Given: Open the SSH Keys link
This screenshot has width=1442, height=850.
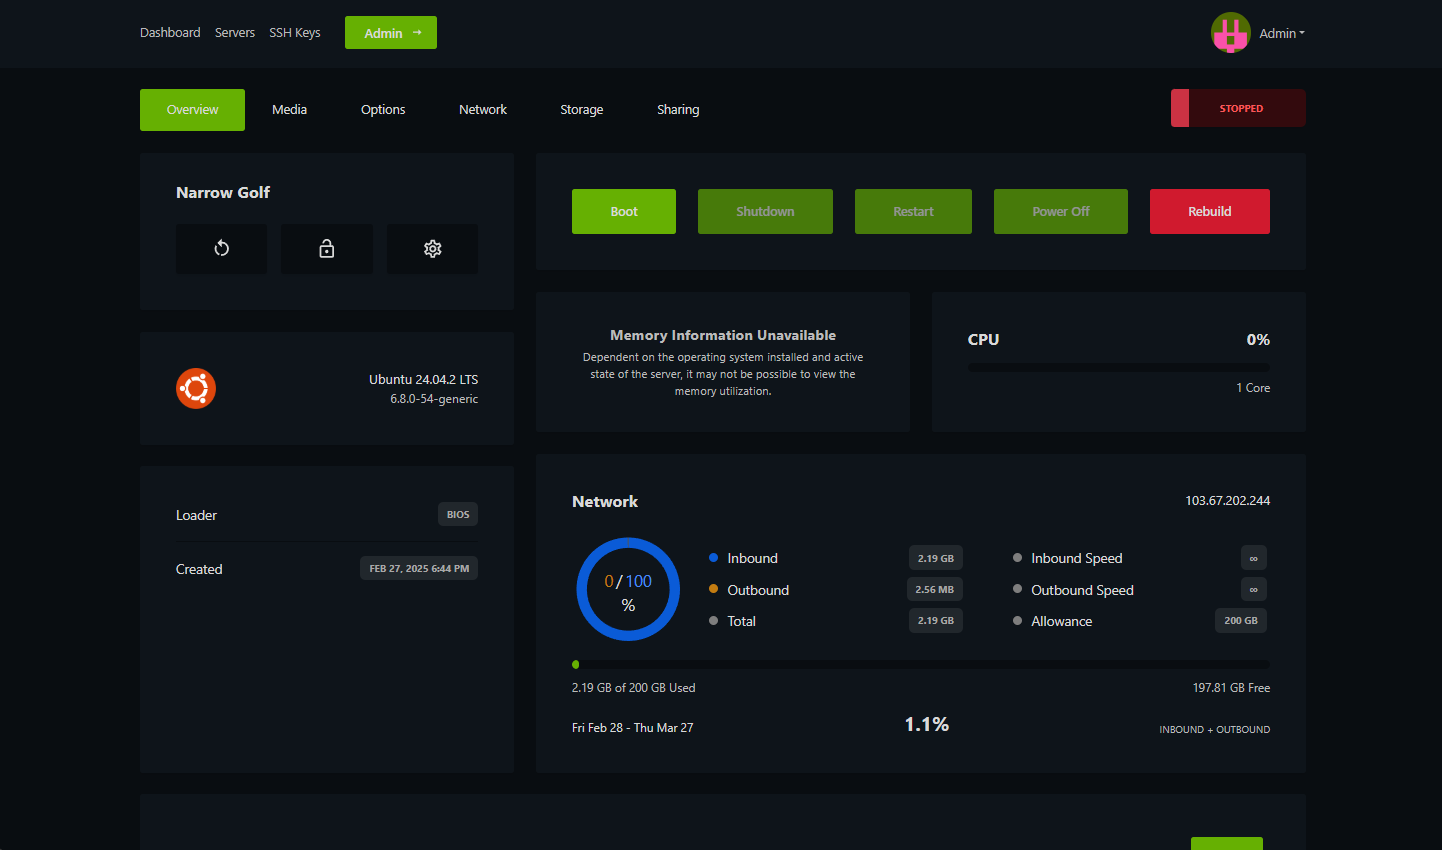Looking at the screenshot, I should click(295, 33).
